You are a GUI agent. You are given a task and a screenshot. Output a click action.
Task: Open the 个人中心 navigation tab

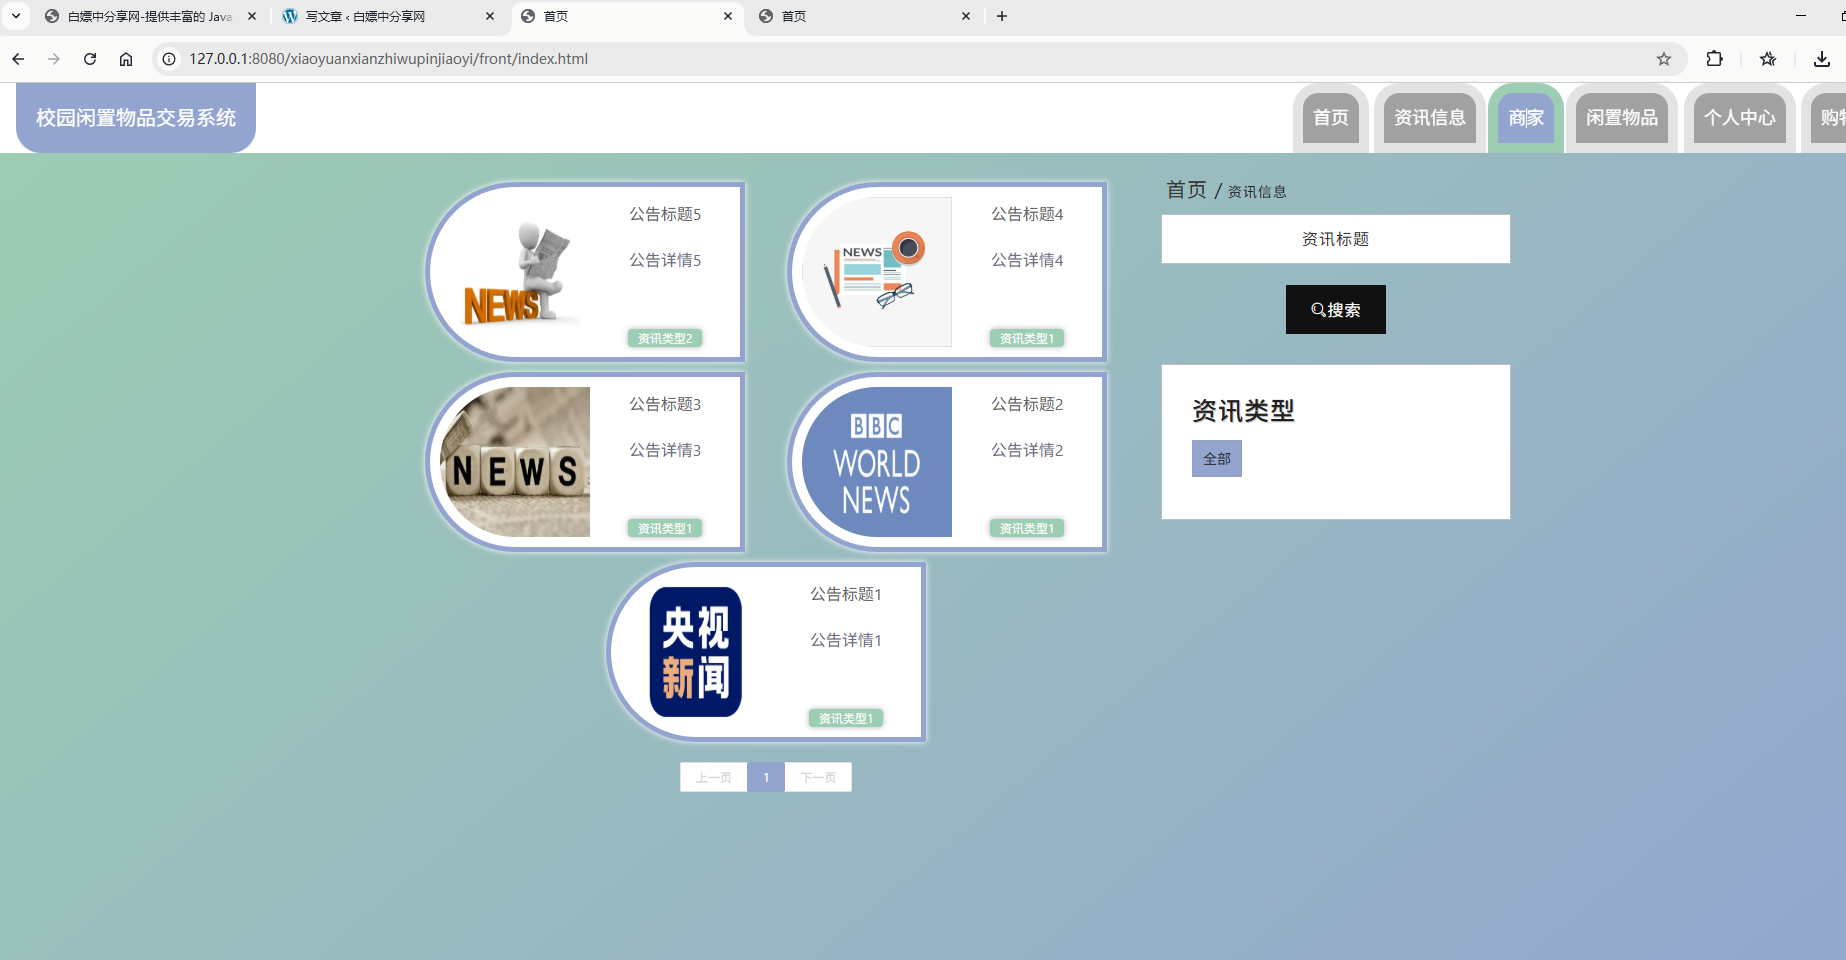coord(1739,117)
